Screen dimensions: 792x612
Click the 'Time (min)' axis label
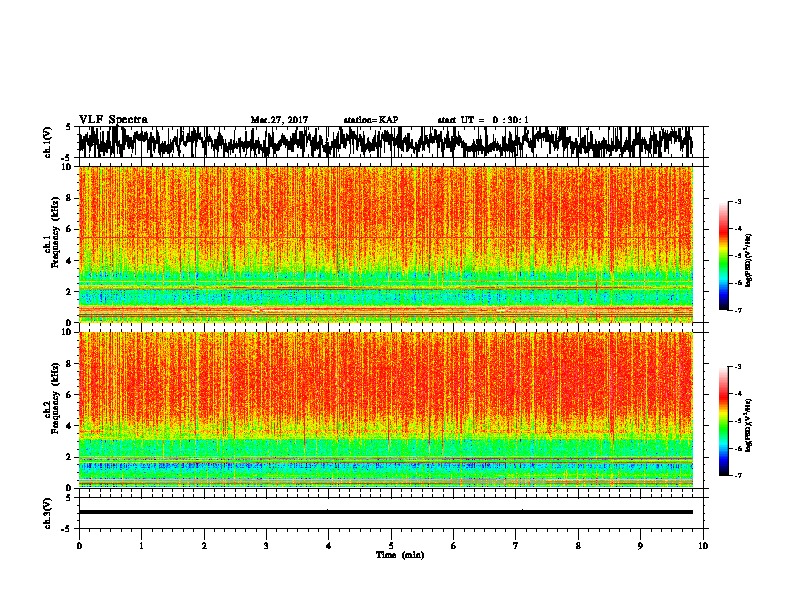point(400,555)
